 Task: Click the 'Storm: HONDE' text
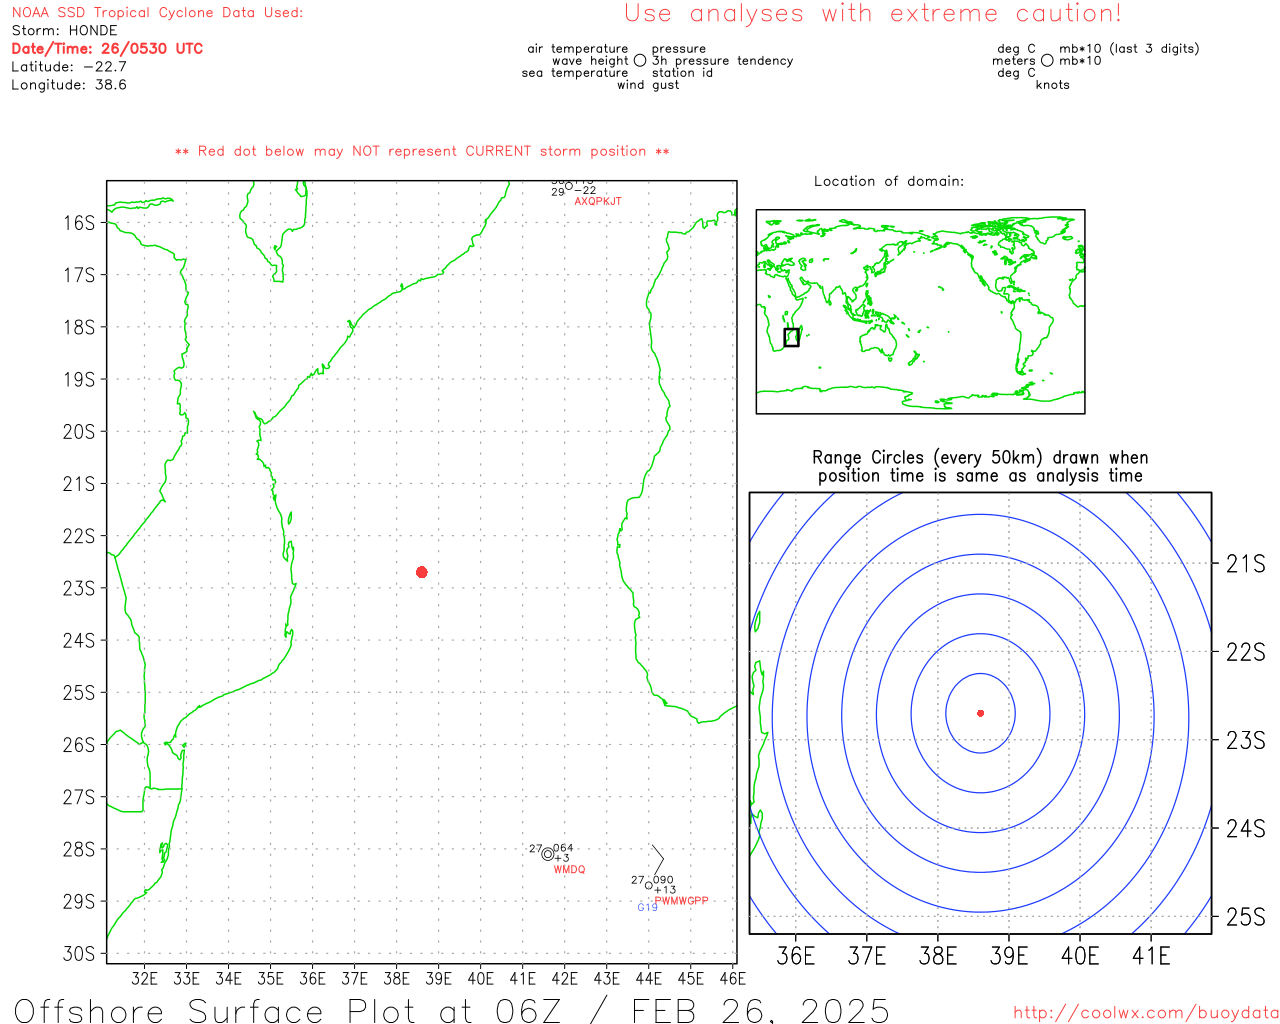tap(64, 31)
